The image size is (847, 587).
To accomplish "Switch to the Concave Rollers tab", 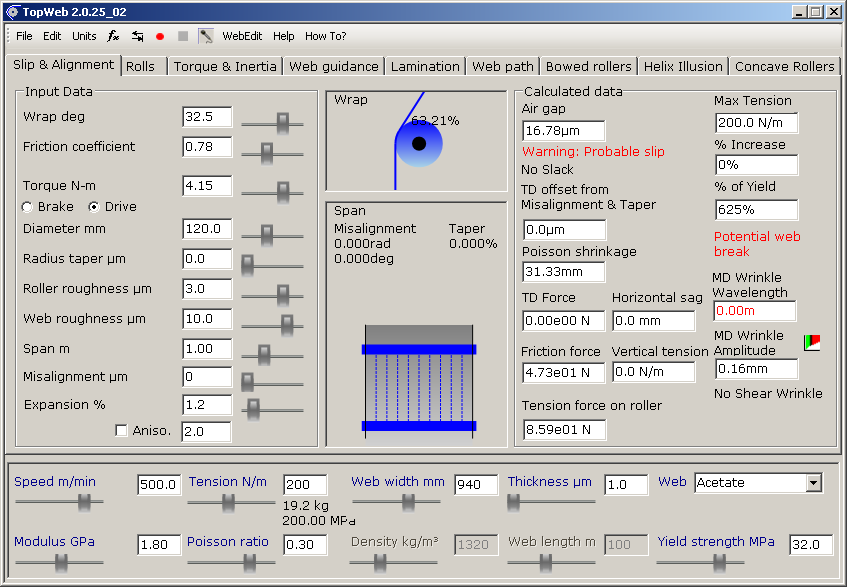I will coord(785,66).
